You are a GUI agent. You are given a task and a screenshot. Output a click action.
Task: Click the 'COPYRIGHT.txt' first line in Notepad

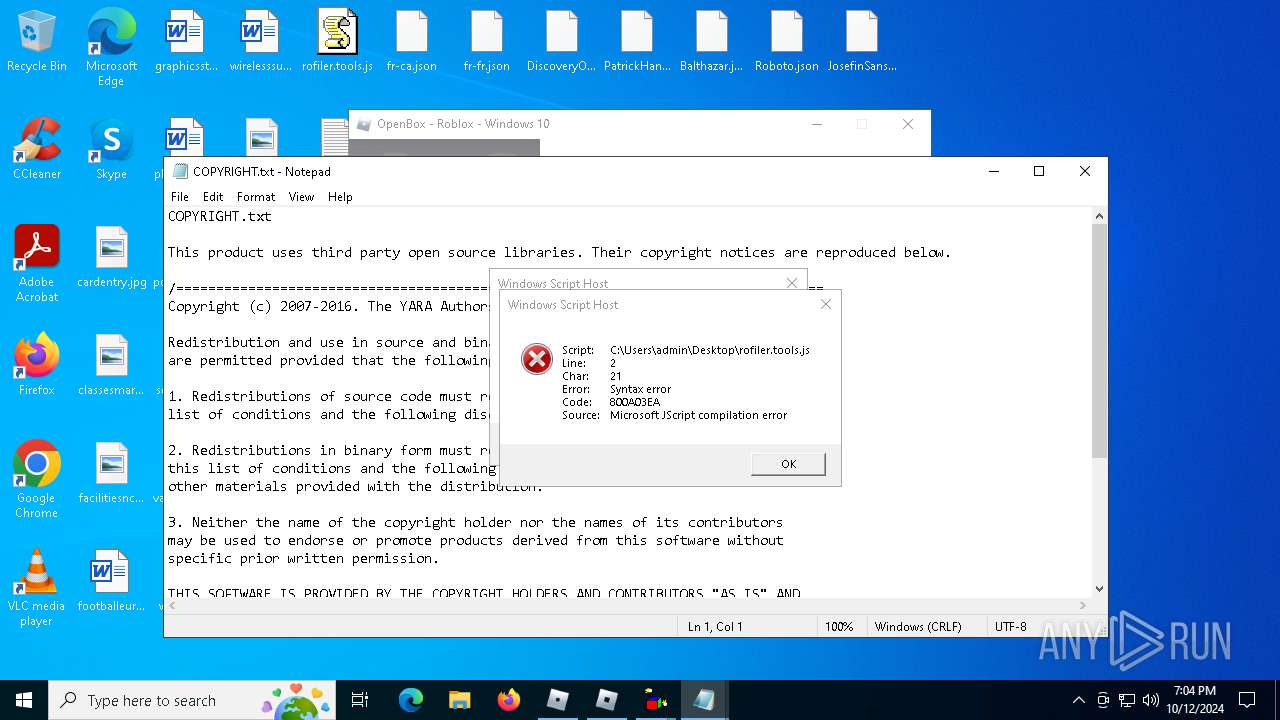(219, 216)
